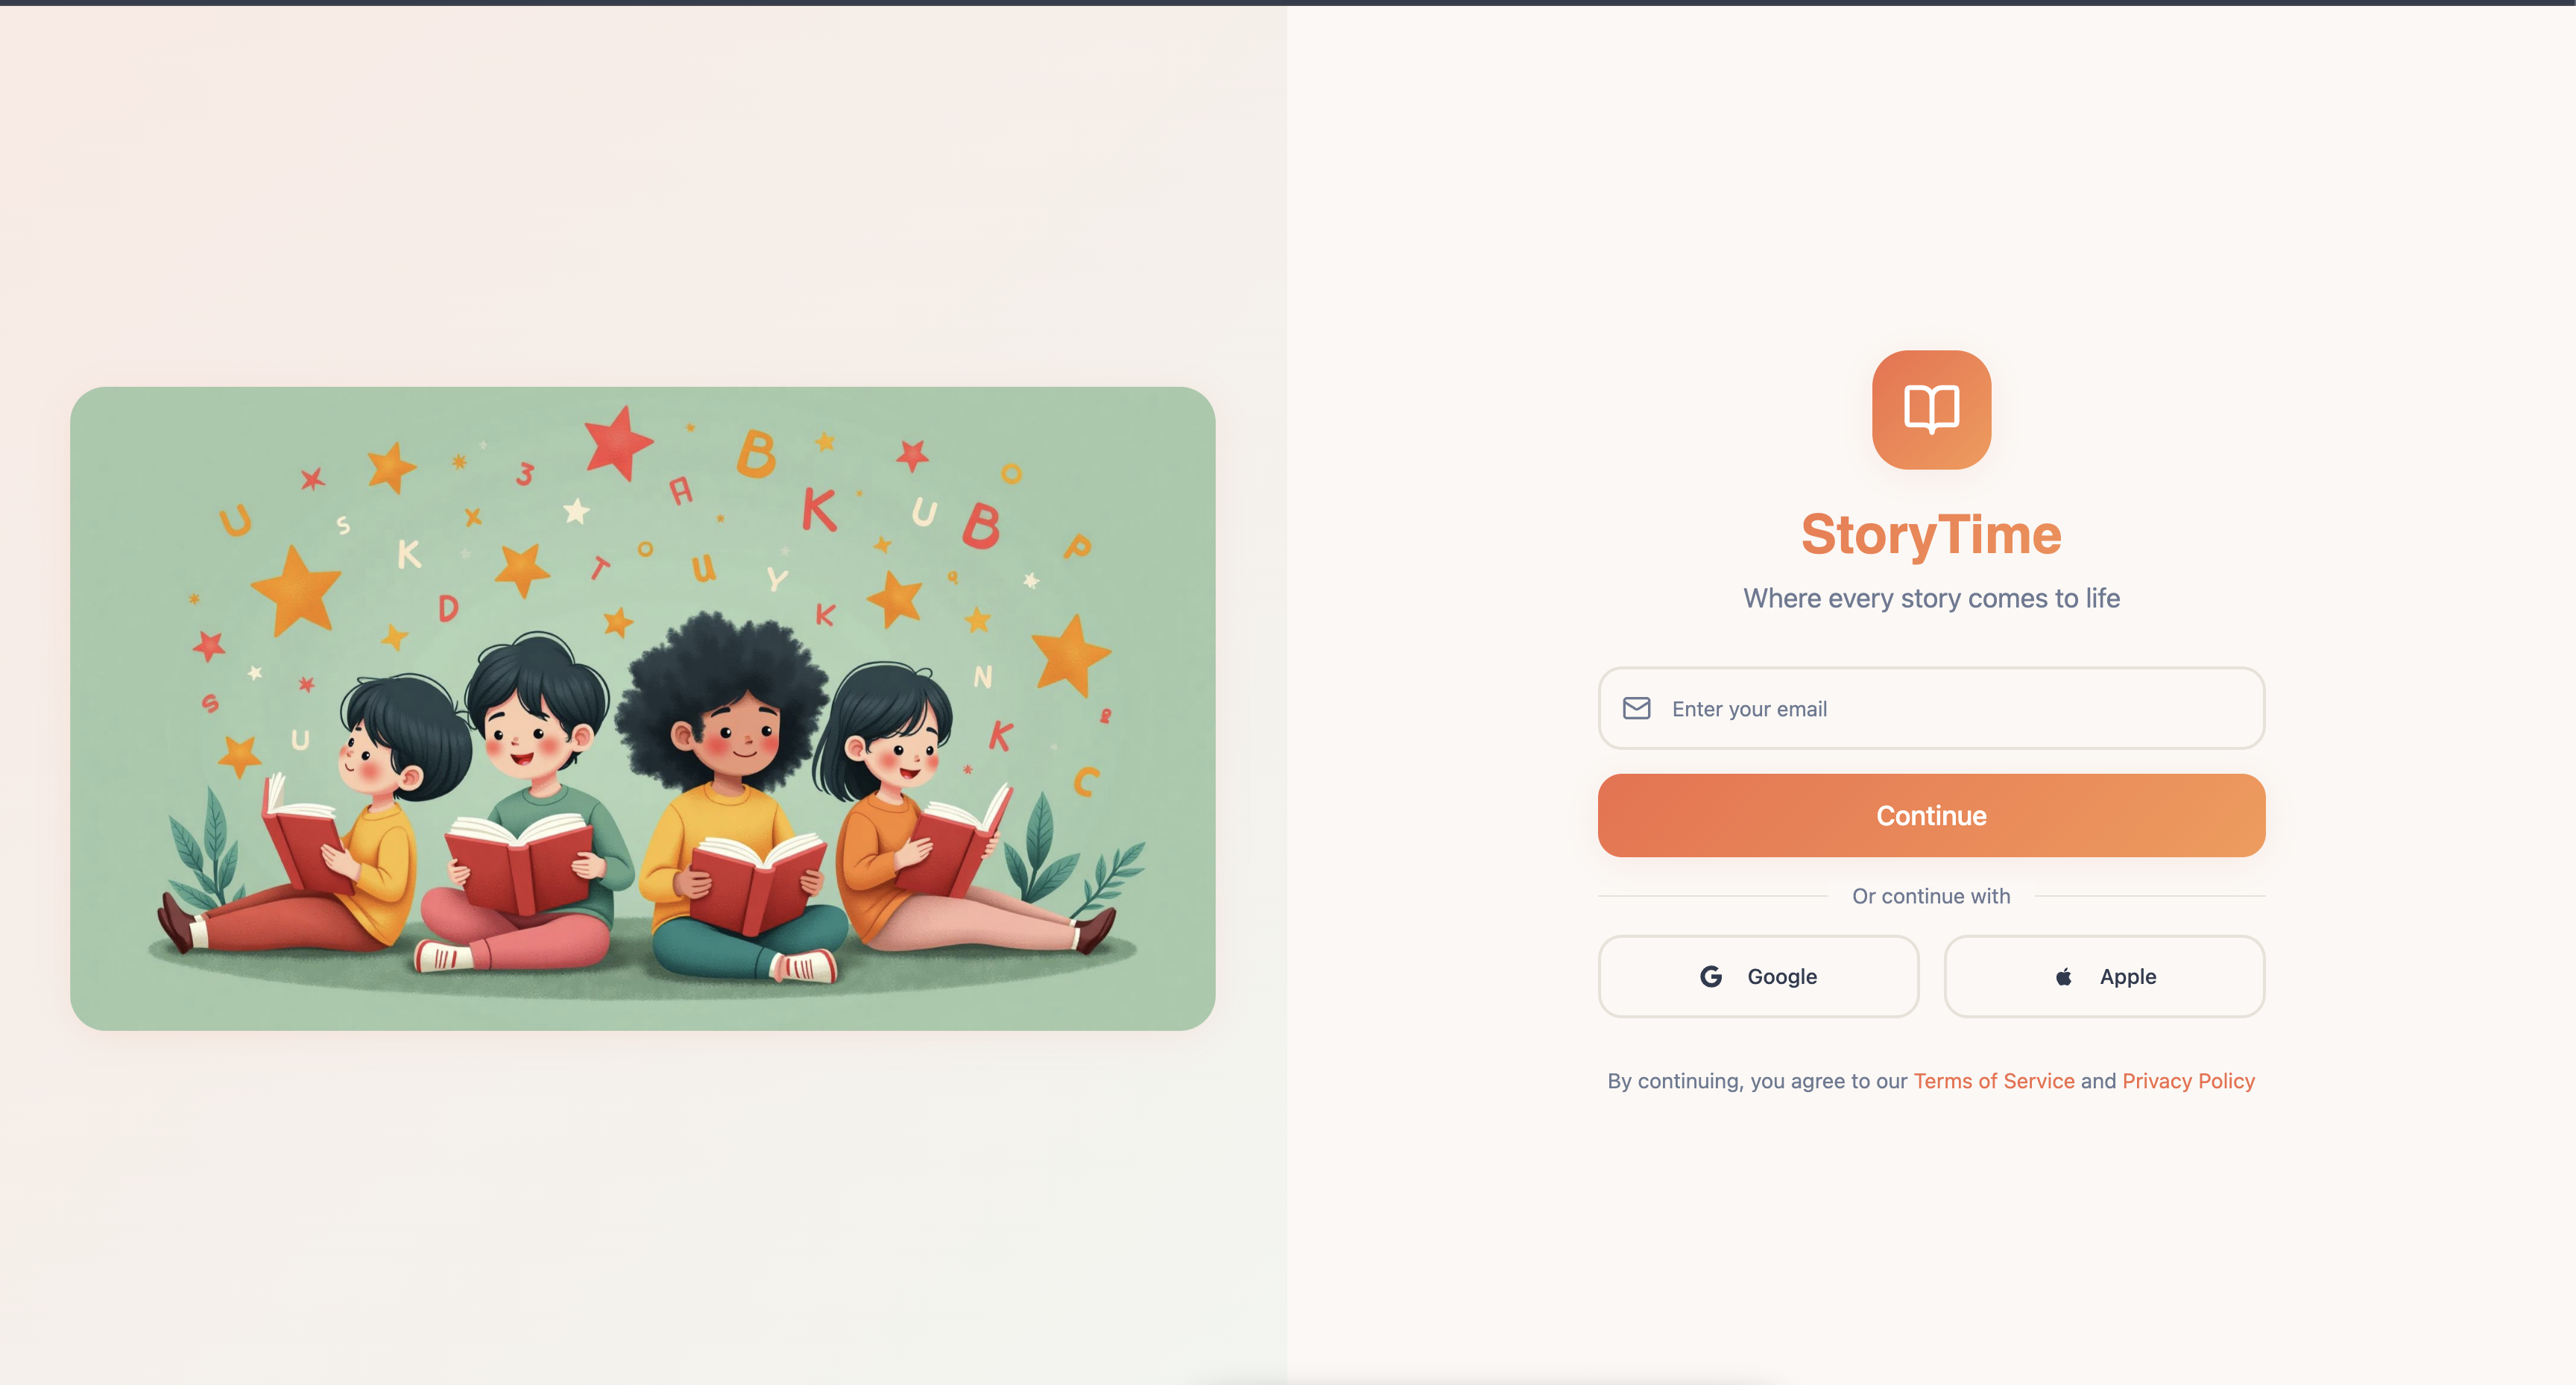Image resolution: width=2576 pixels, height=1385 pixels.
Task: Click the Apple logo icon
Action: point(2063,976)
